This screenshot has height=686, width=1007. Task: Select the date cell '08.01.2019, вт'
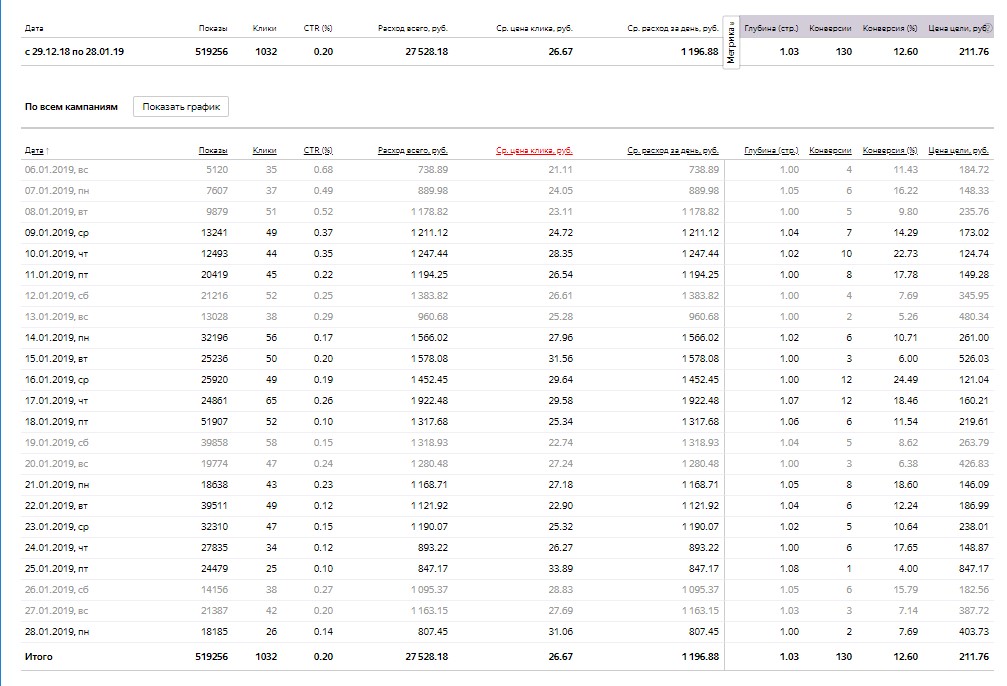pyautogui.click(x=57, y=211)
